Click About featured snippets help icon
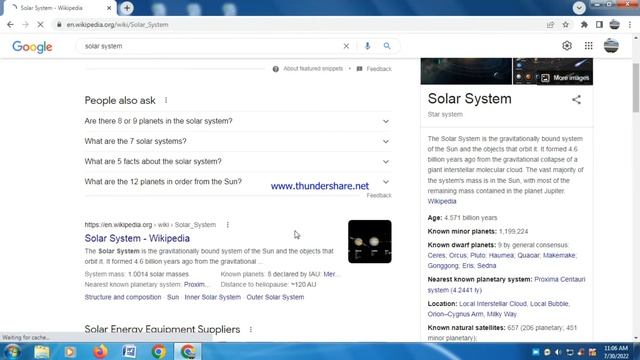This screenshot has width=640, height=360. coord(276,69)
